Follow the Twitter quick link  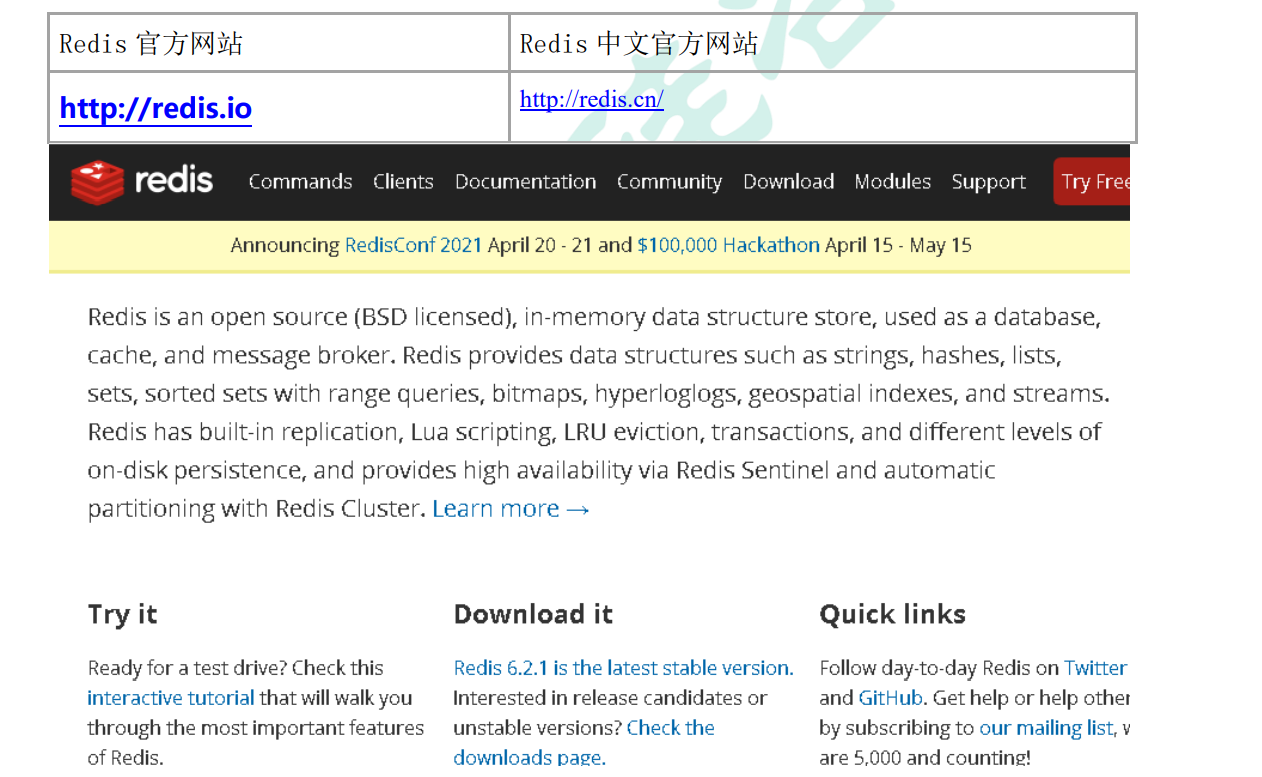[1095, 668]
